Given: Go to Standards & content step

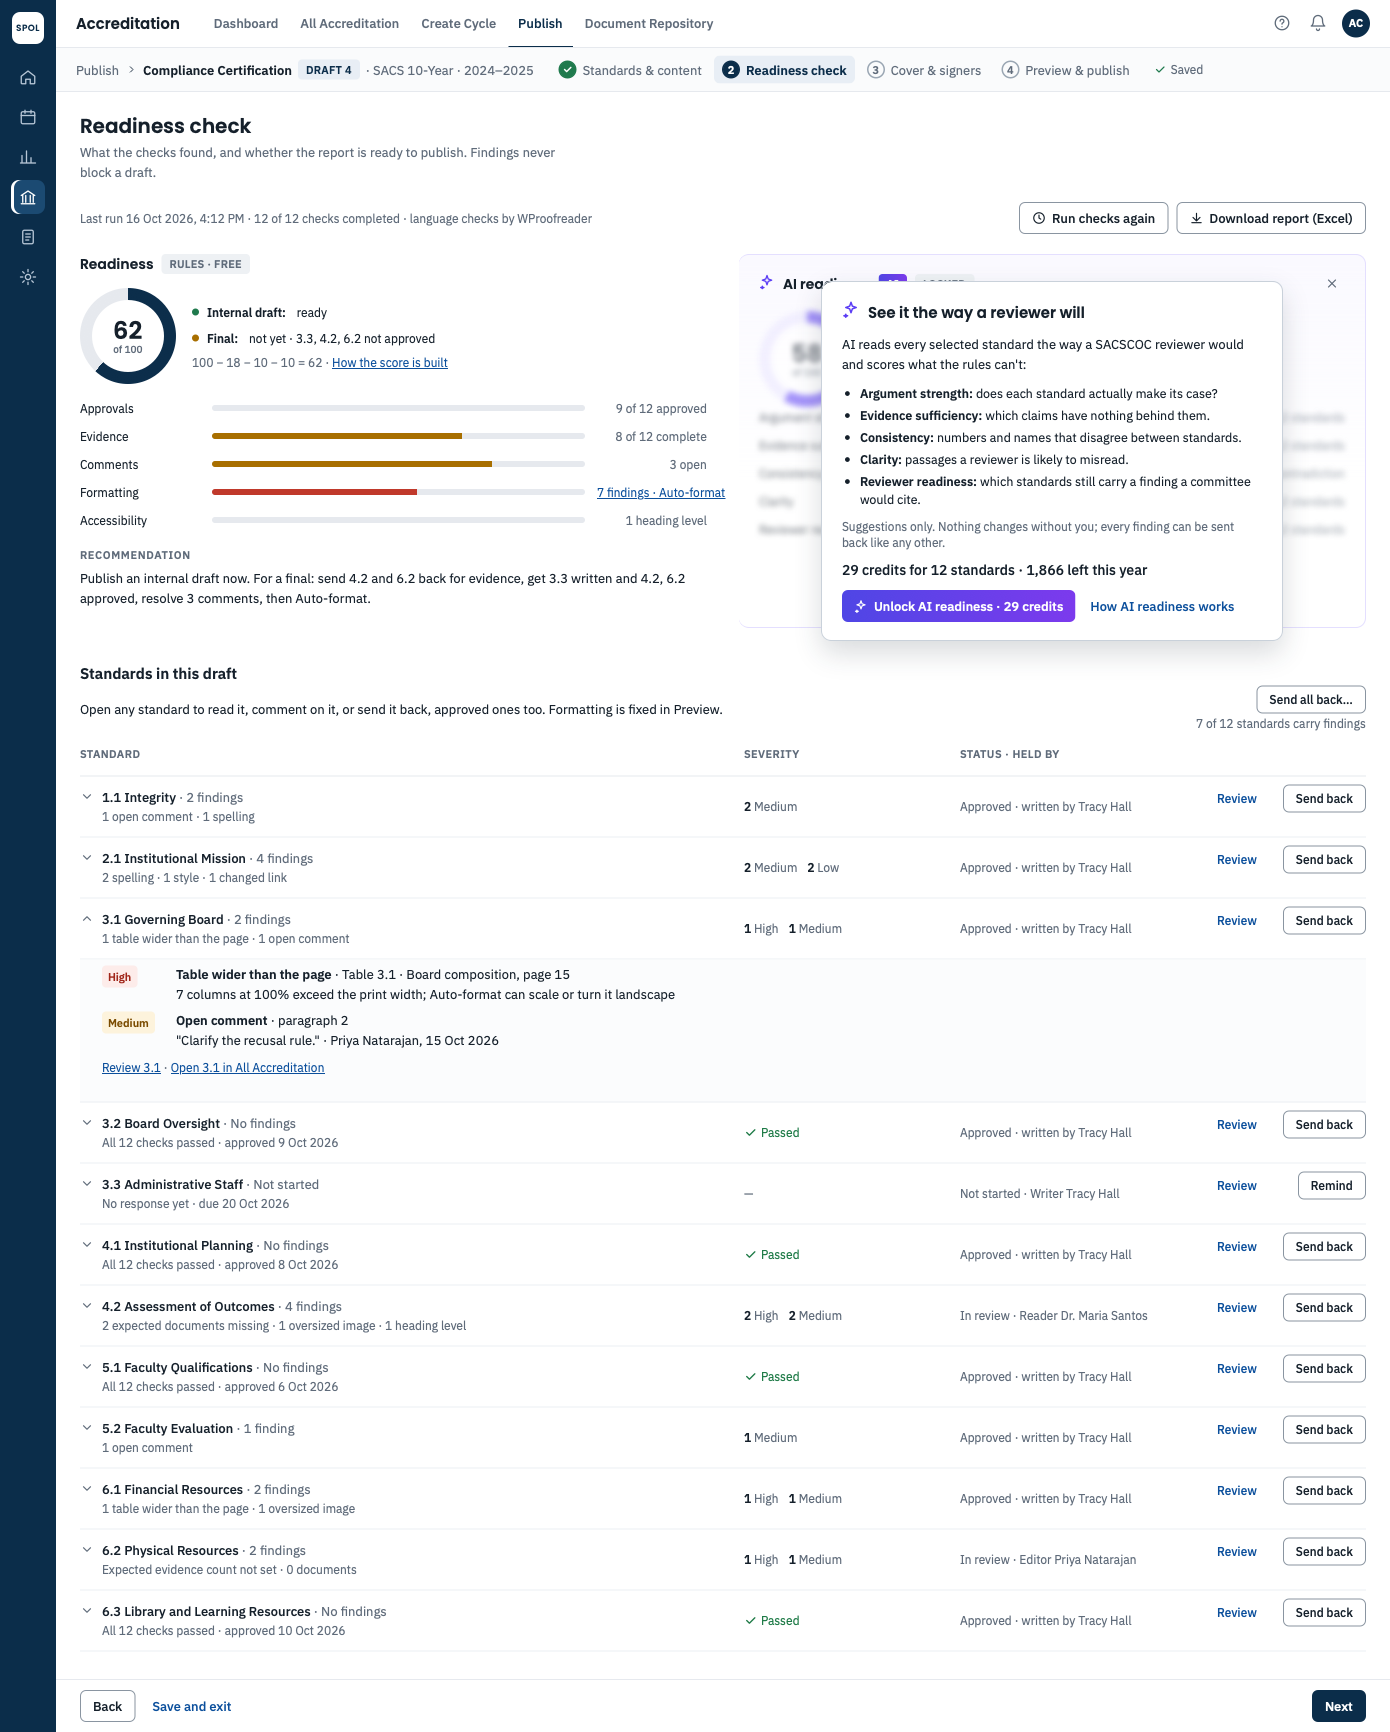Looking at the screenshot, I should coord(631,70).
